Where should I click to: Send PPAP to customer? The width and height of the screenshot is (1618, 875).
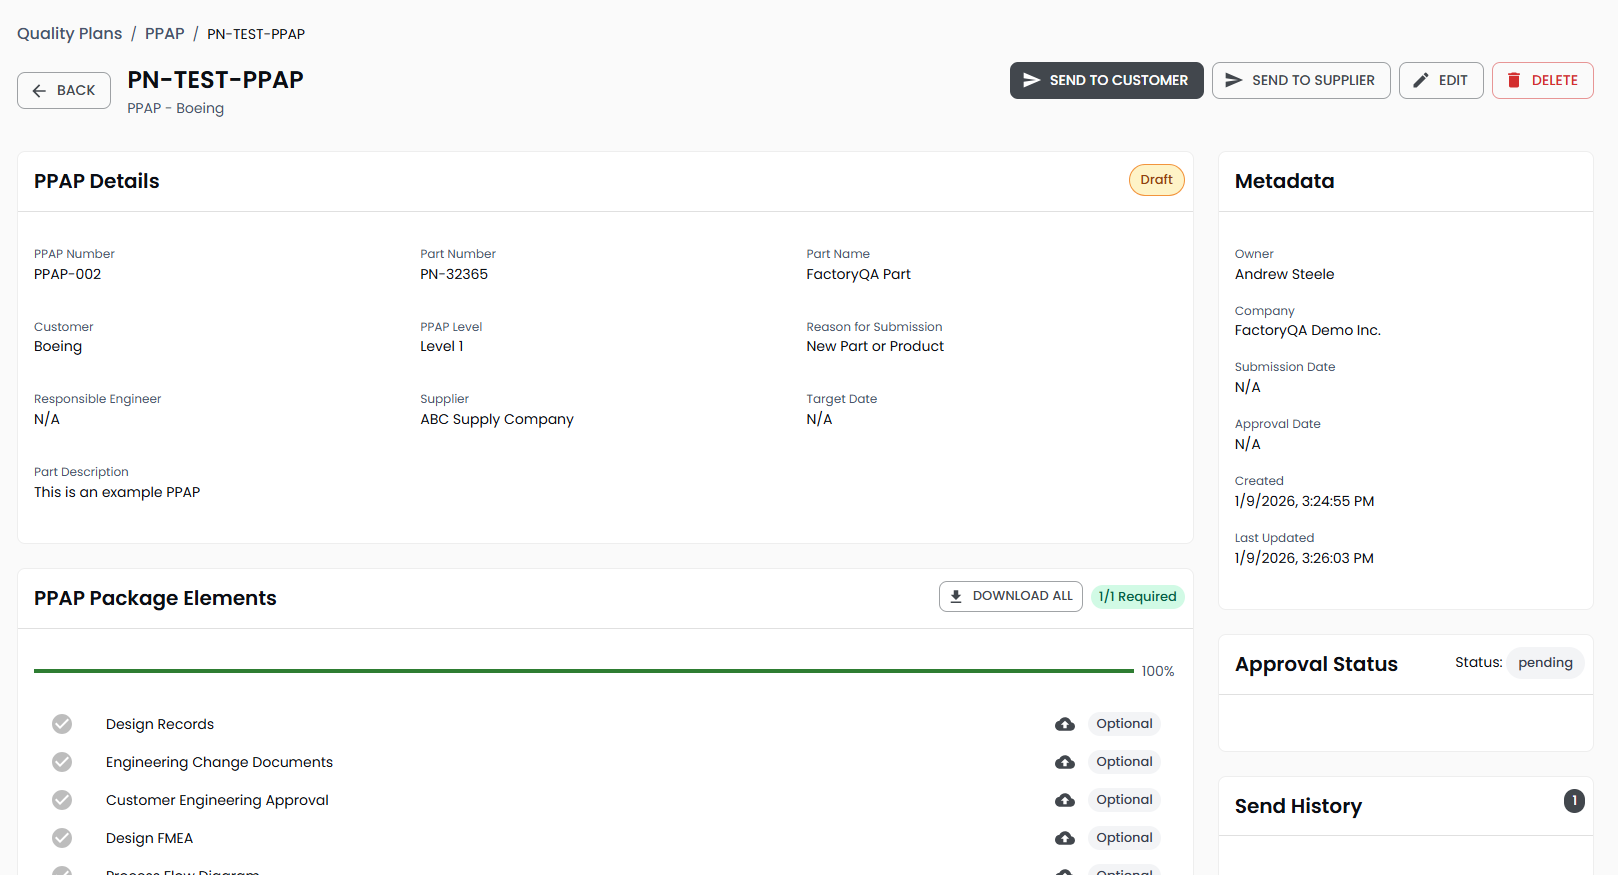pyautogui.click(x=1106, y=80)
